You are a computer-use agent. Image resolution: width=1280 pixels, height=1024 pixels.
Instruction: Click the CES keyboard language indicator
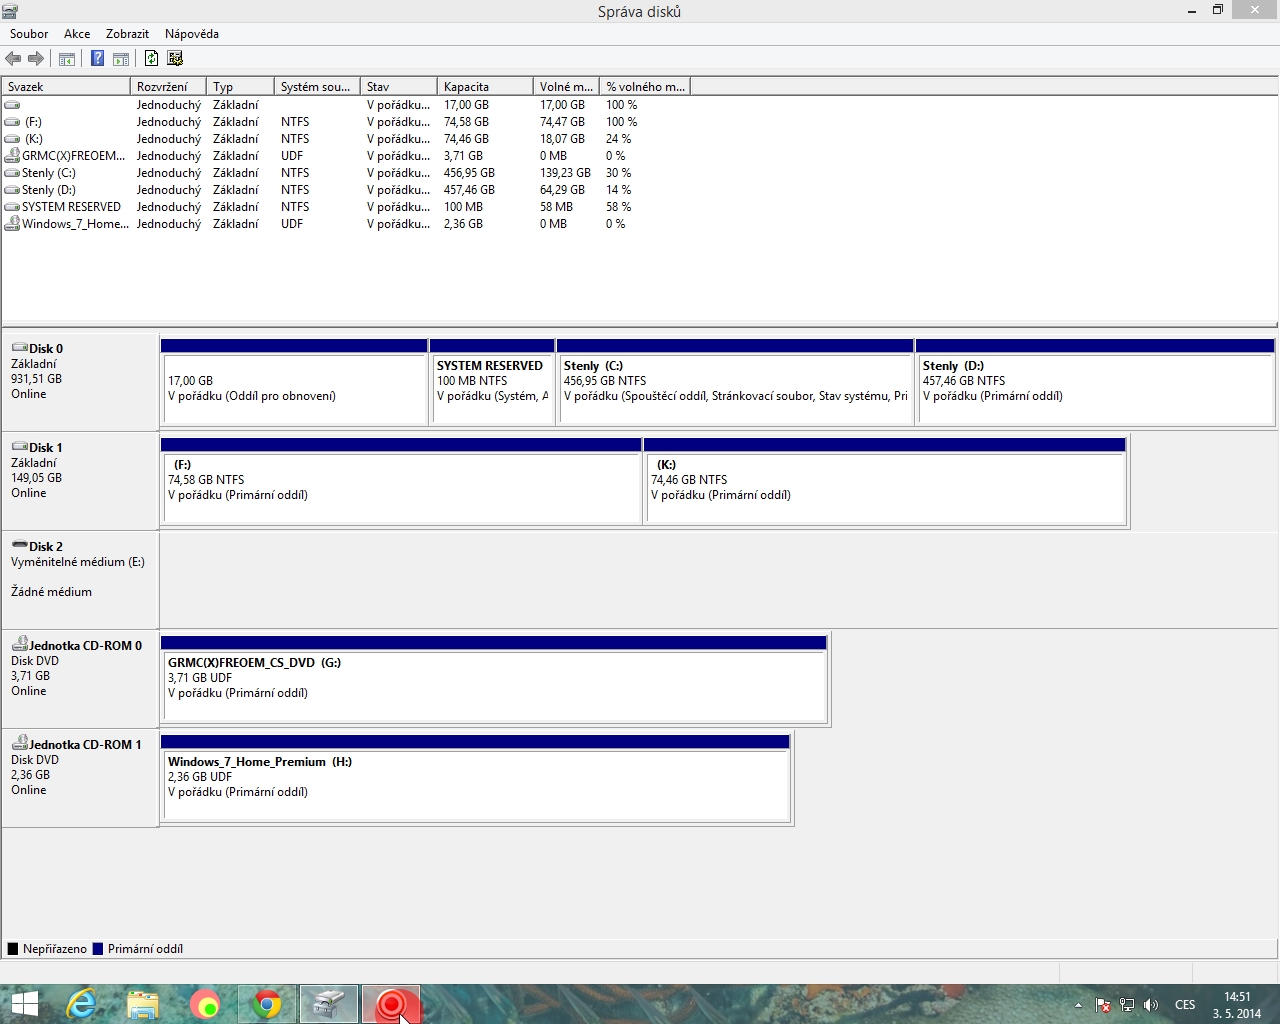[x=1185, y=1005]
